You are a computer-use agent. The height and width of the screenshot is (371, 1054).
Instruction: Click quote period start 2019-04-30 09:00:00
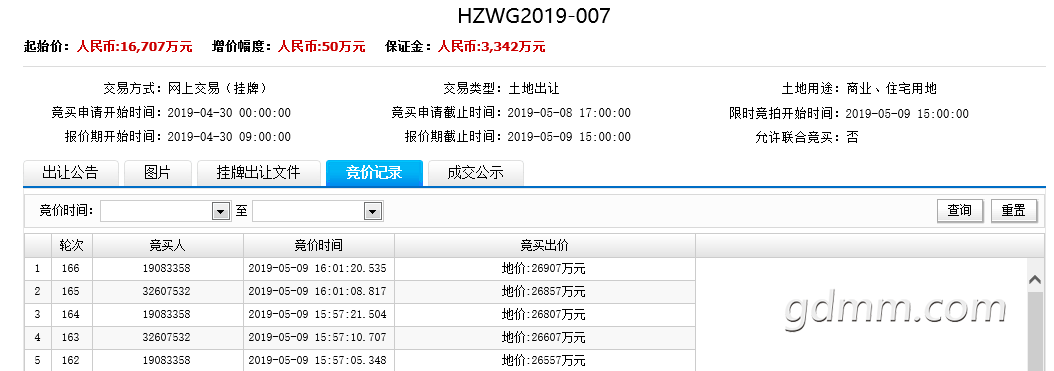coord(229,137)
